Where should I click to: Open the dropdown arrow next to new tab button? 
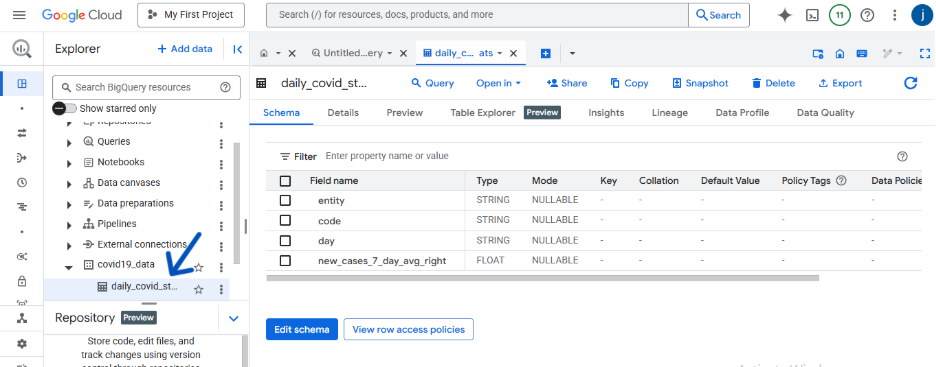[x=572, y=53]
